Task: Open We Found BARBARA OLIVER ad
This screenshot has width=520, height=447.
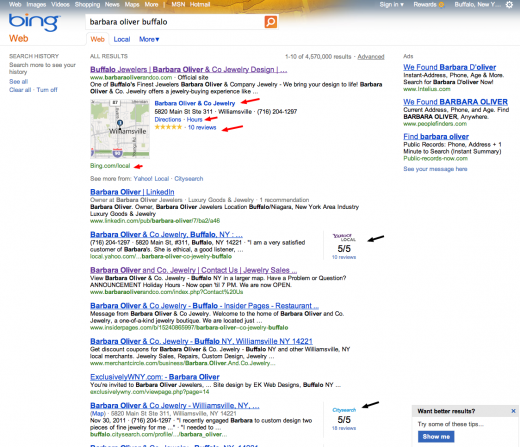Action: pos(455,102)
